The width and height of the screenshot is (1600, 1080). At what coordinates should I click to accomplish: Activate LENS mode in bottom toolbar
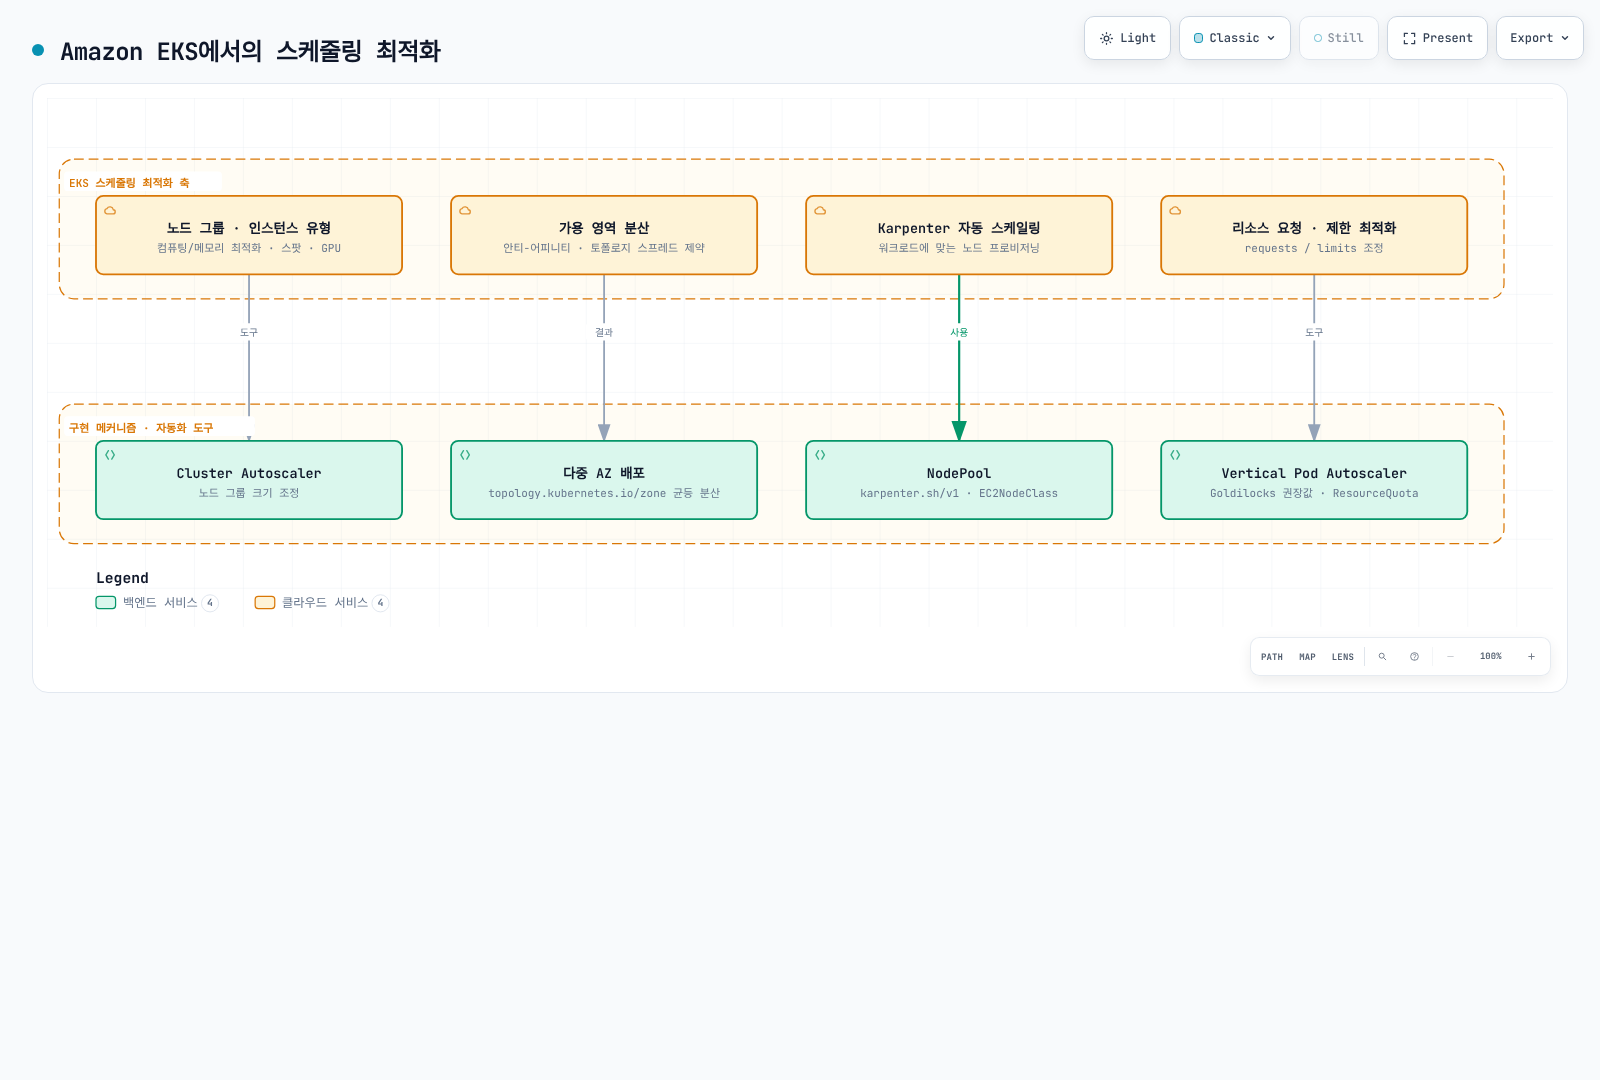pyautogui.click(x=1343, y=657)
